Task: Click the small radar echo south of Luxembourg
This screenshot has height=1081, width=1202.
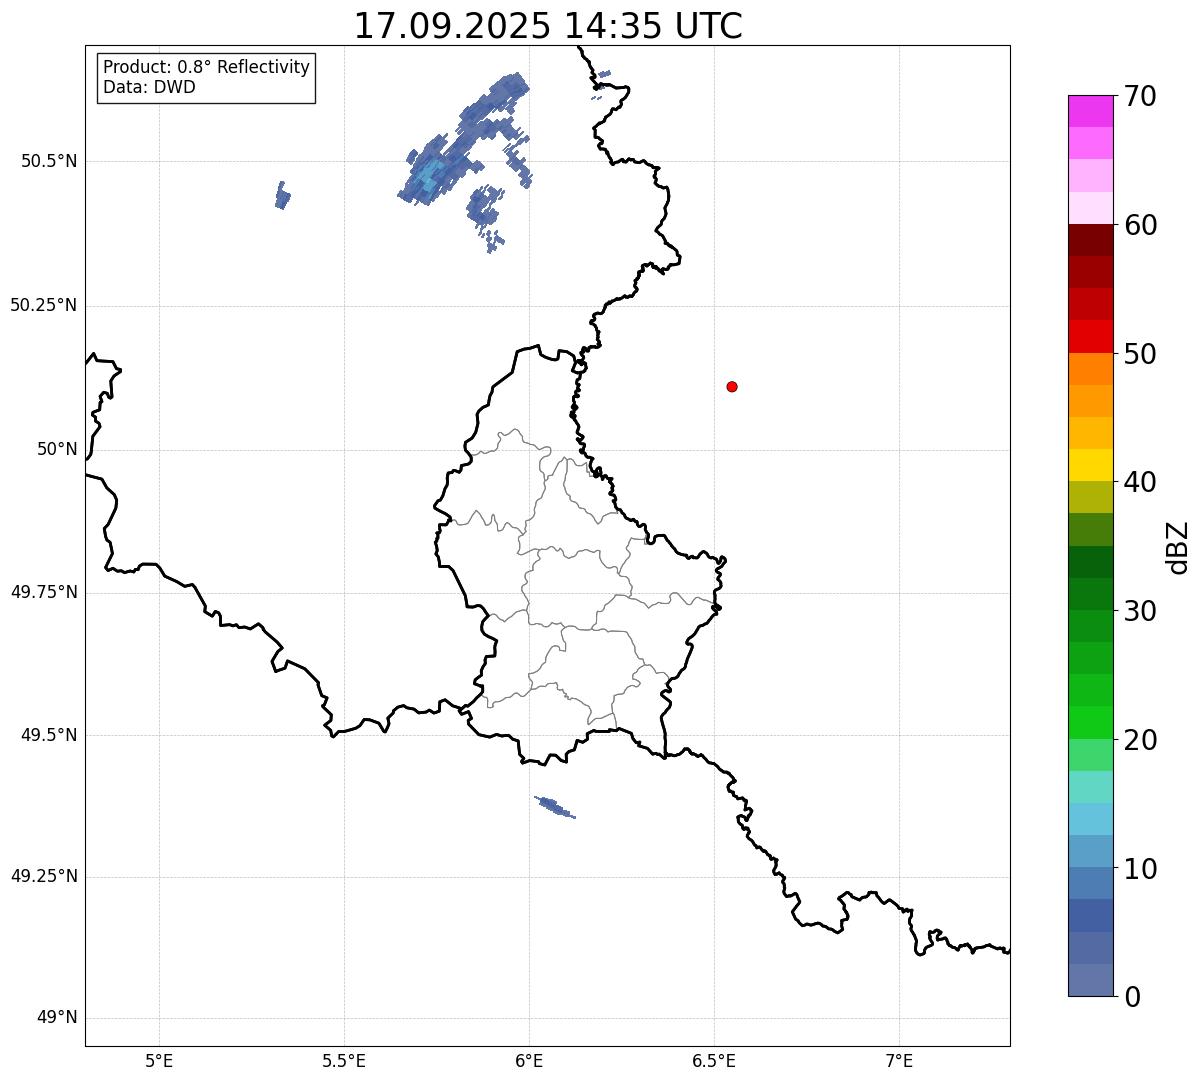Action: pyautogui.click(x=555, y=807)
